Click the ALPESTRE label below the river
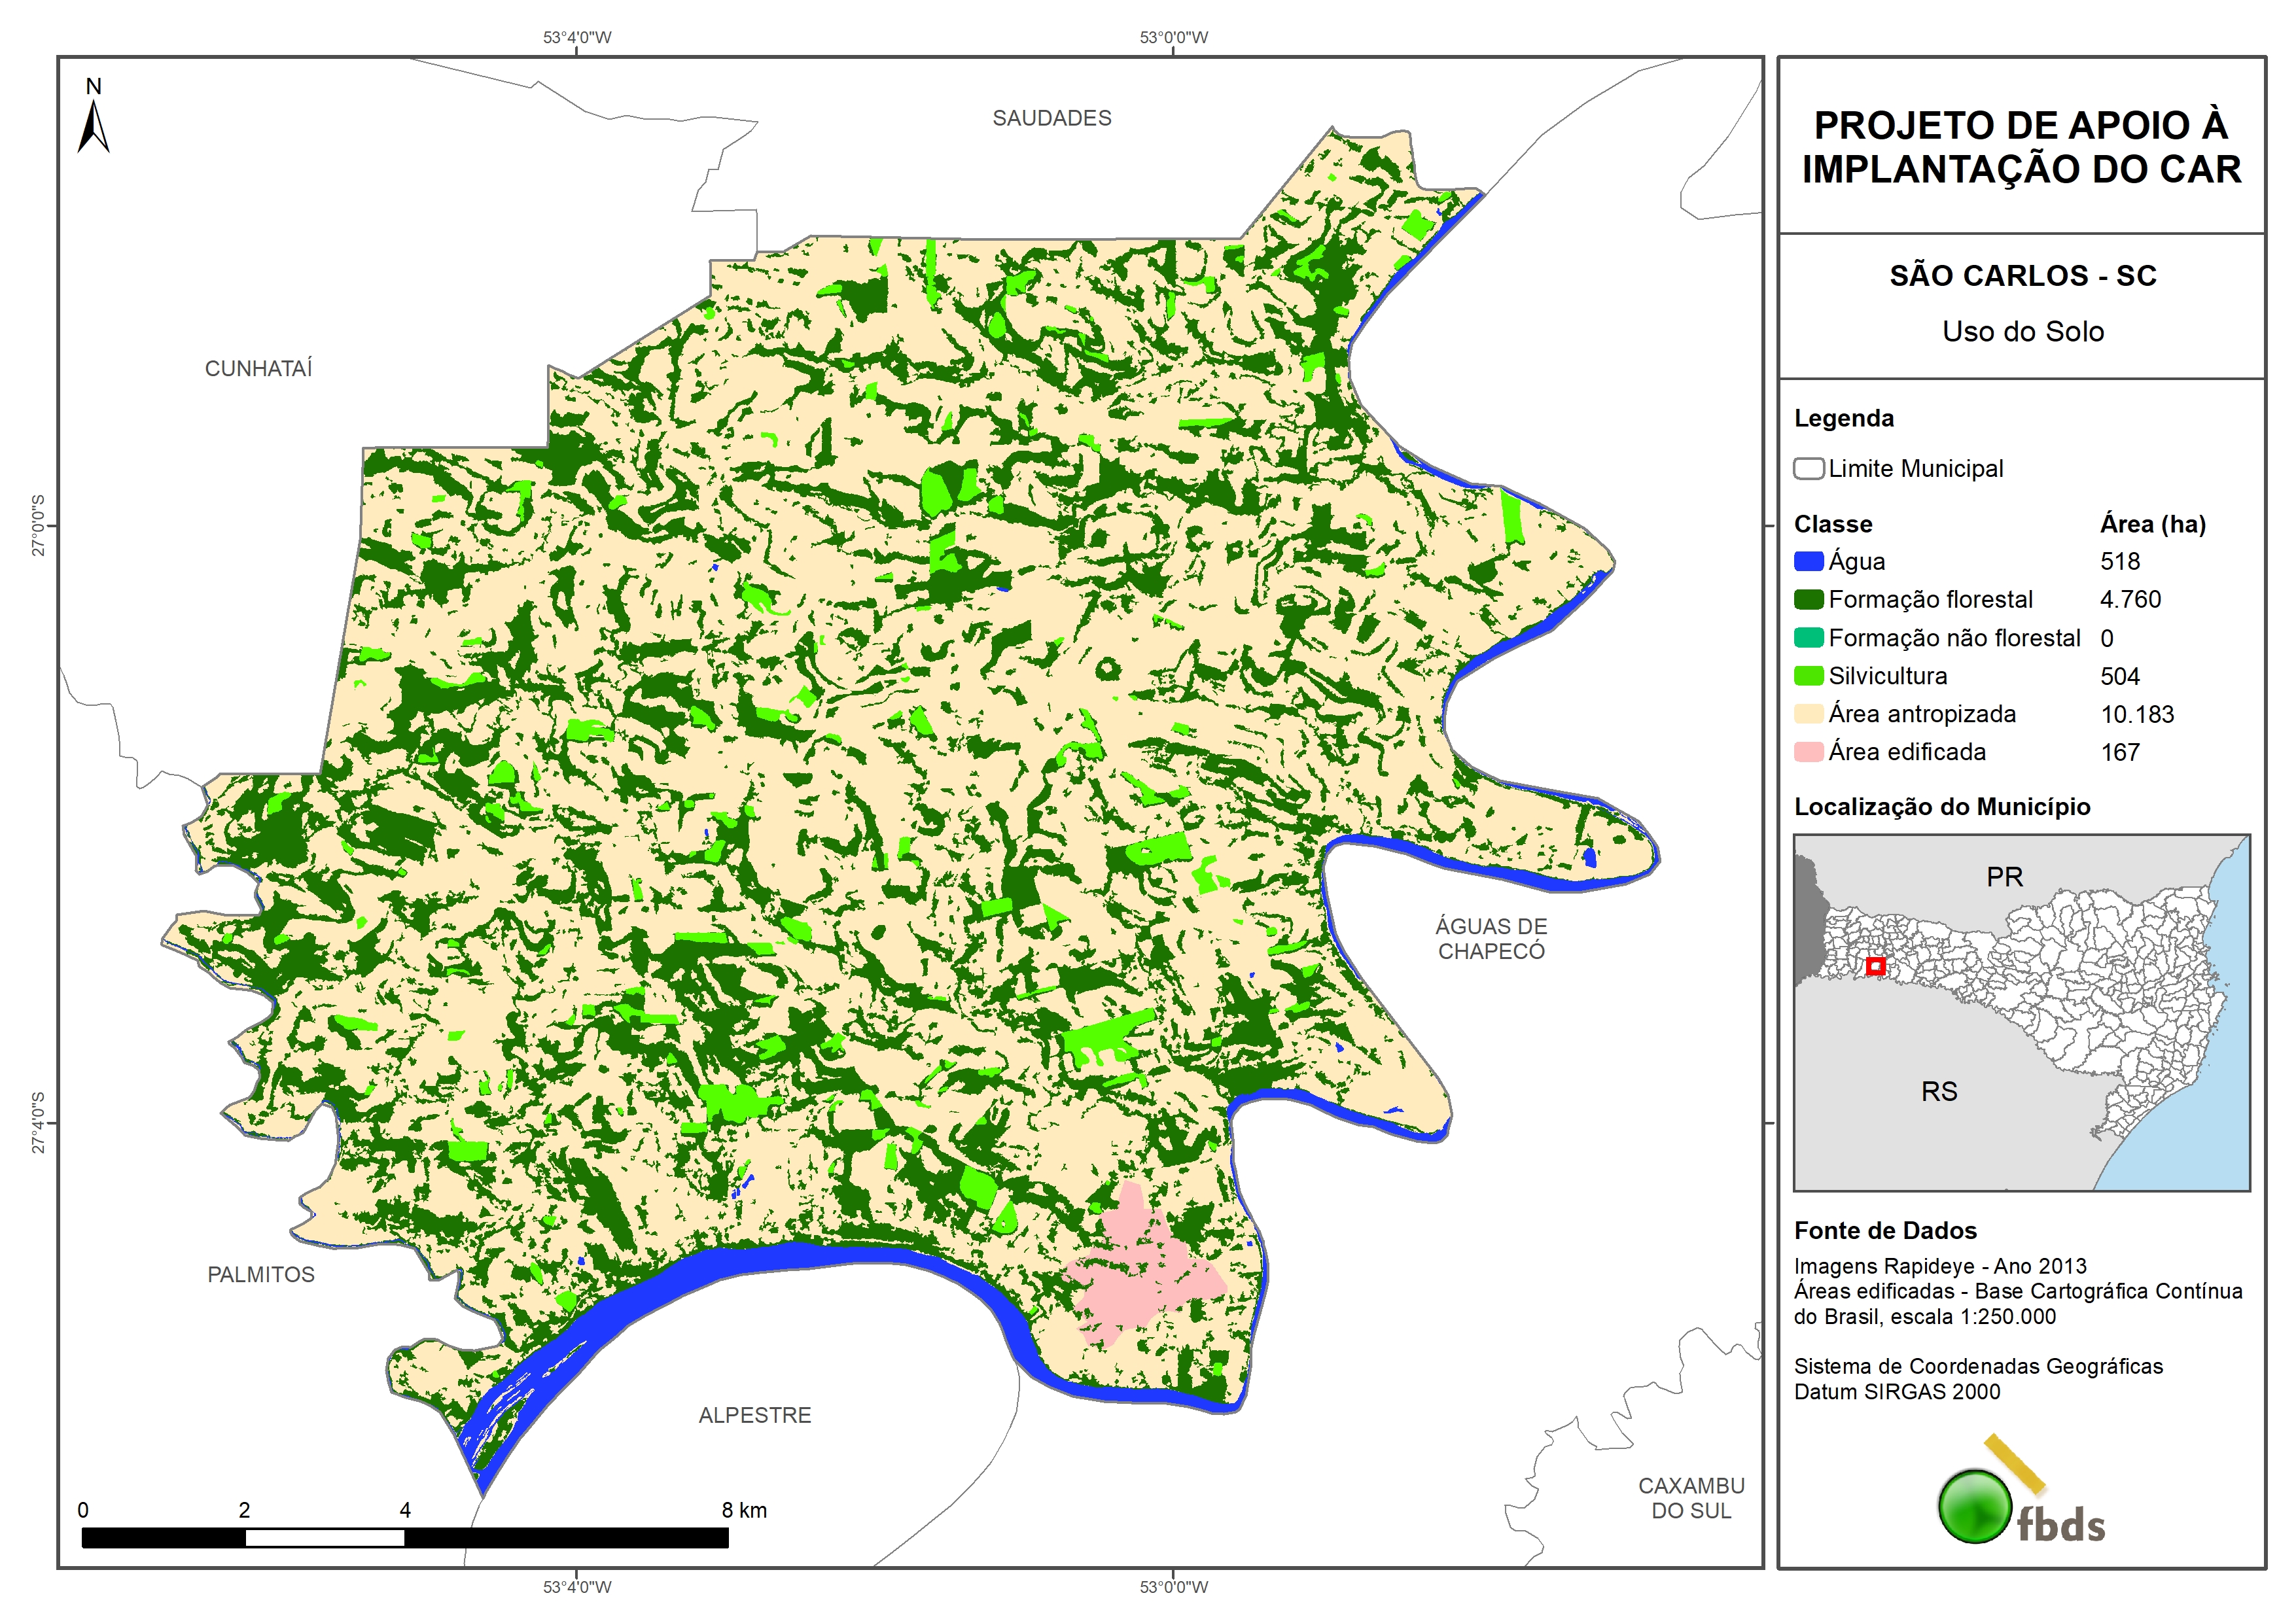The image size is (2296, 1623). click(754, 1415)
